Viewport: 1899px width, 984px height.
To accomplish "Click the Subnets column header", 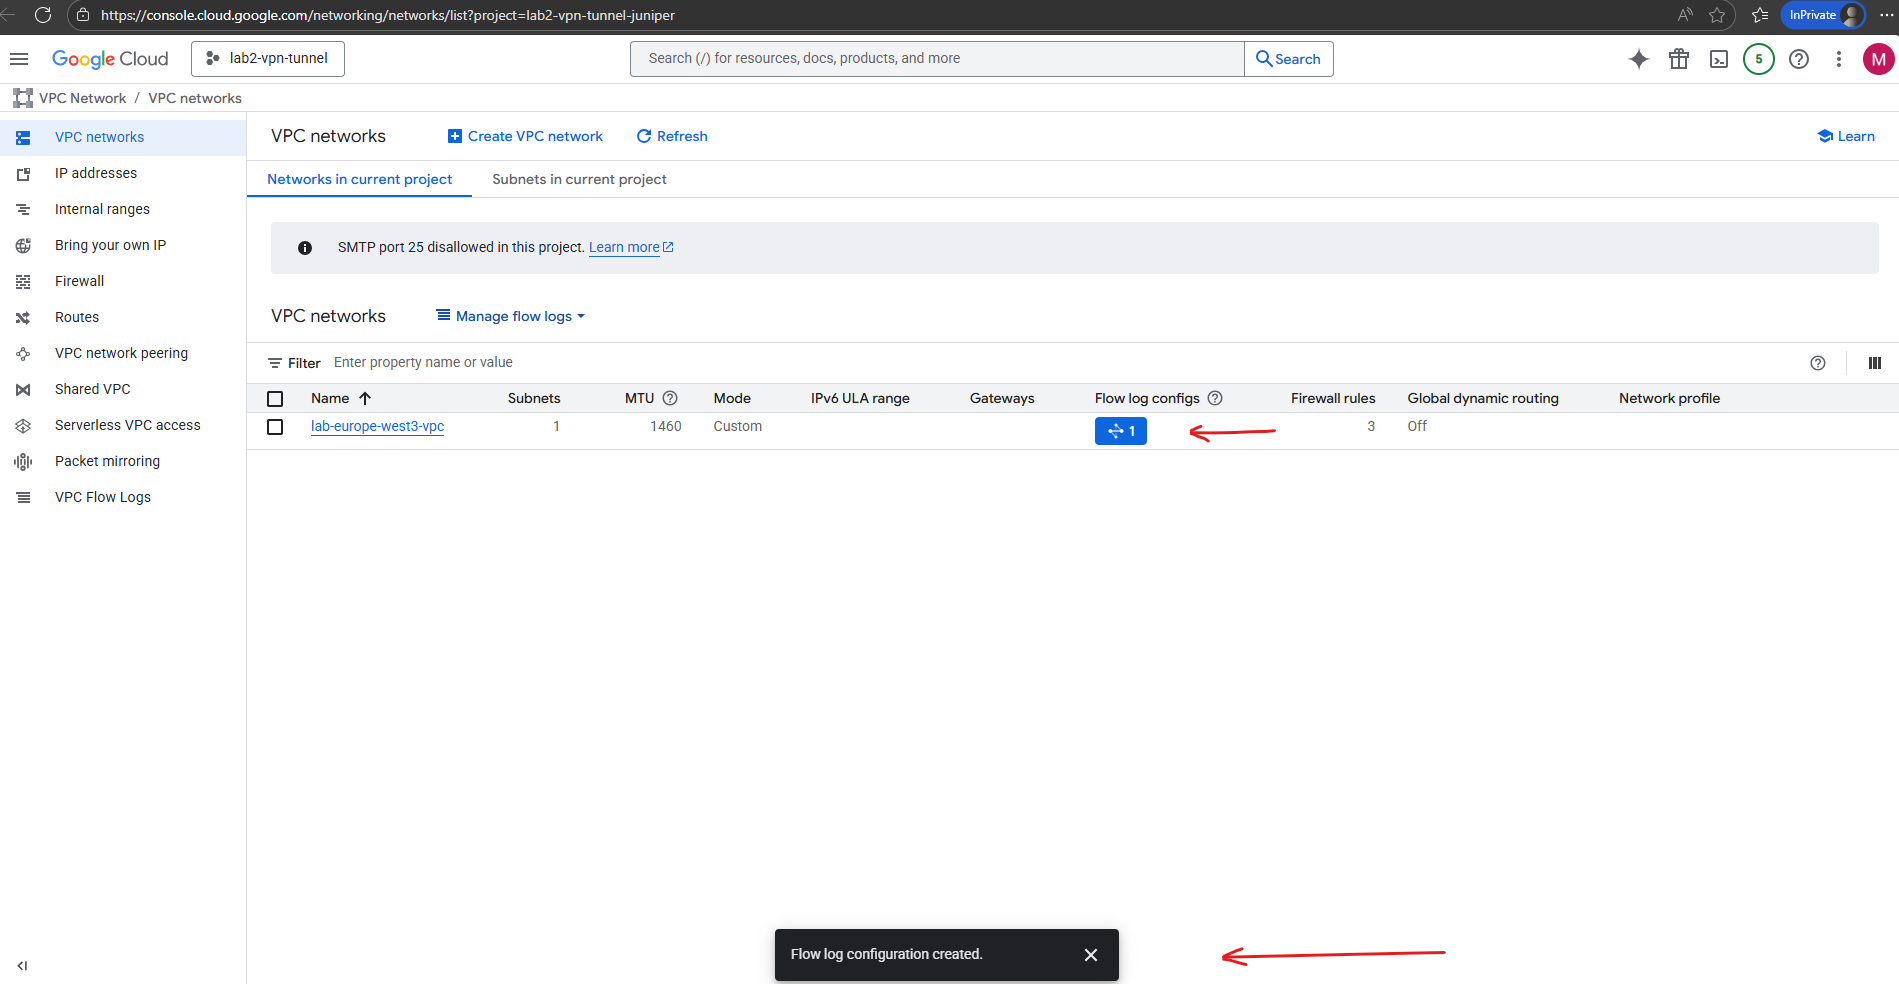I will click(x=534, y=398).
